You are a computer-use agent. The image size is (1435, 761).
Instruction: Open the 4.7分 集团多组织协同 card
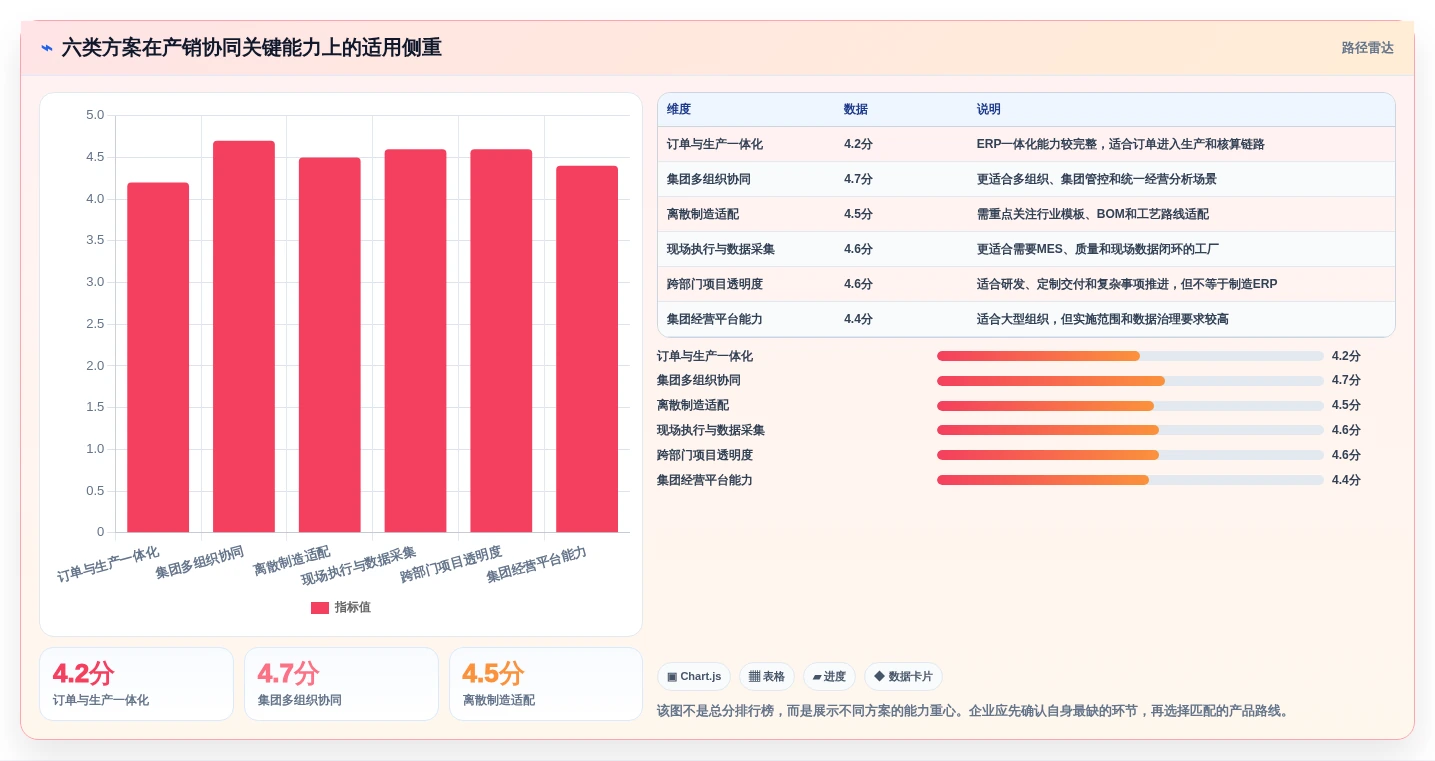pyautogui.click(x=341, y=684)
